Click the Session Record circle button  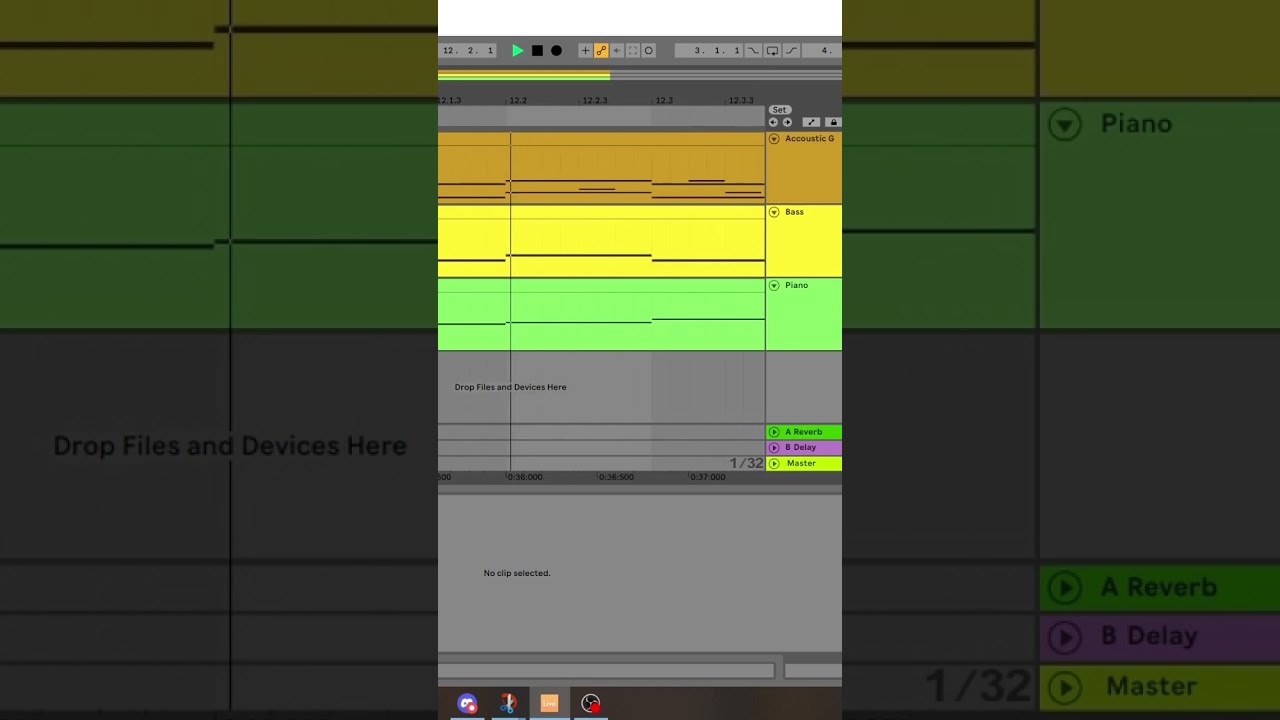point(648,51)
